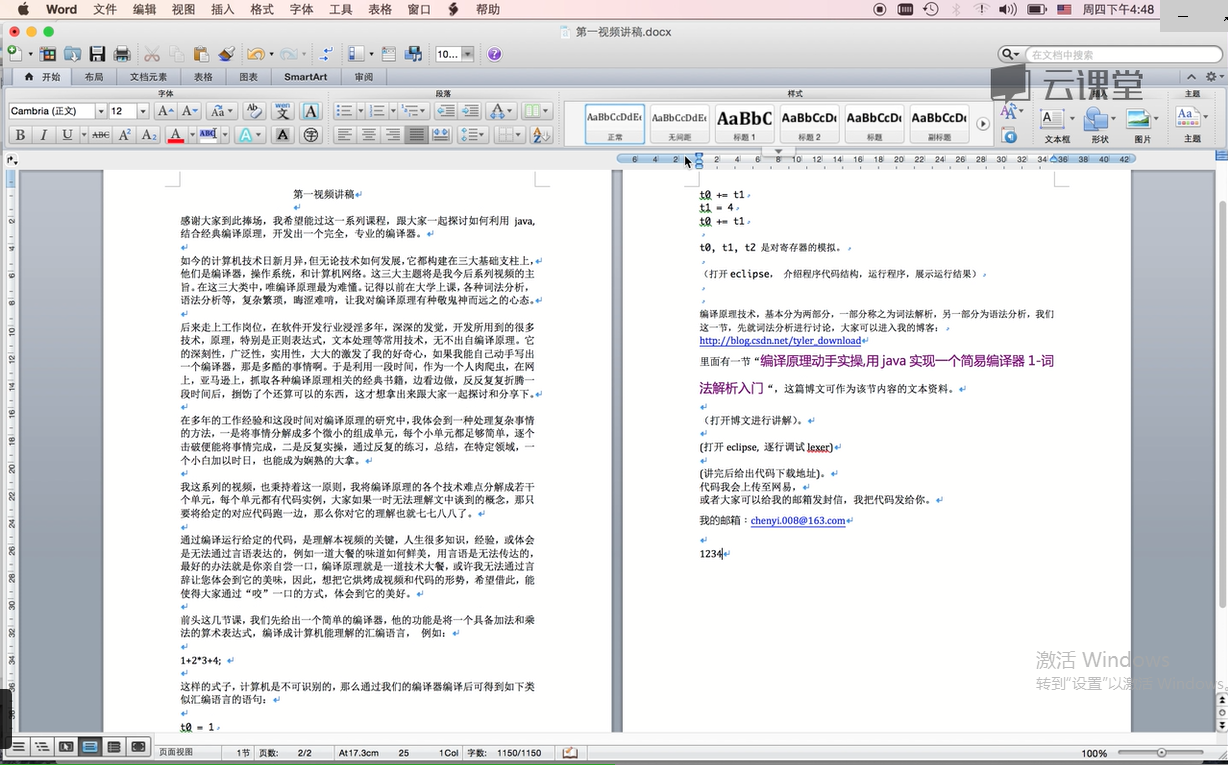Click the Open folder icon

click(72, 54)
